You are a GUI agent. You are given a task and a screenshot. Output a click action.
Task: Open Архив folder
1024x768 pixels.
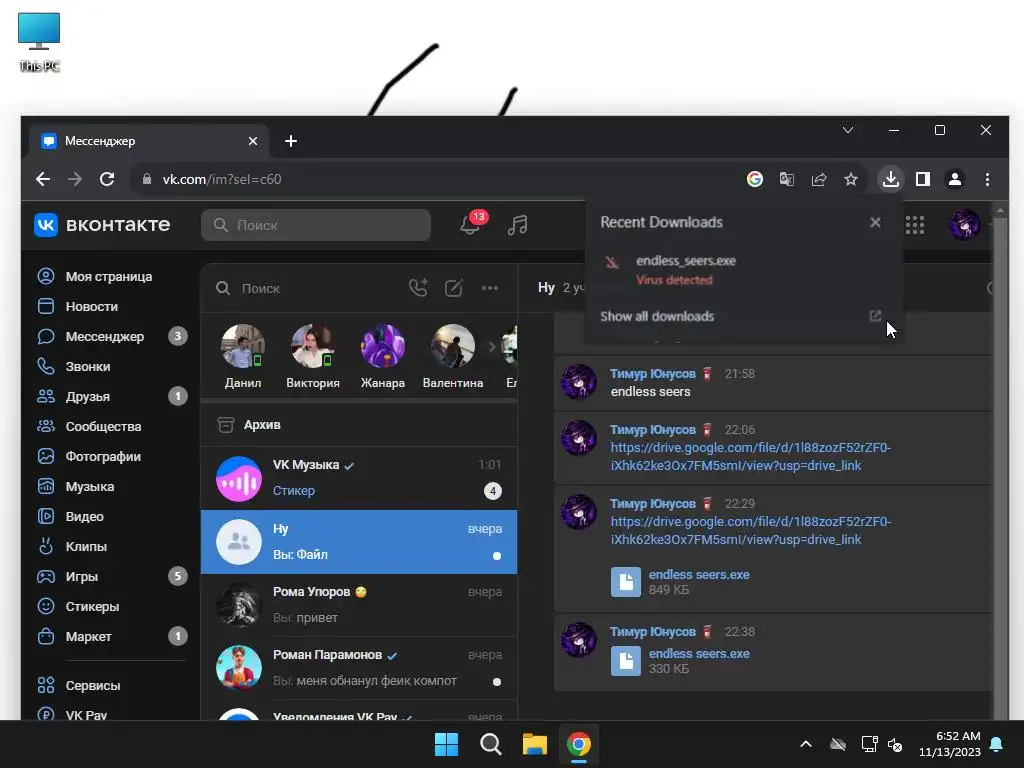(359, 424)
